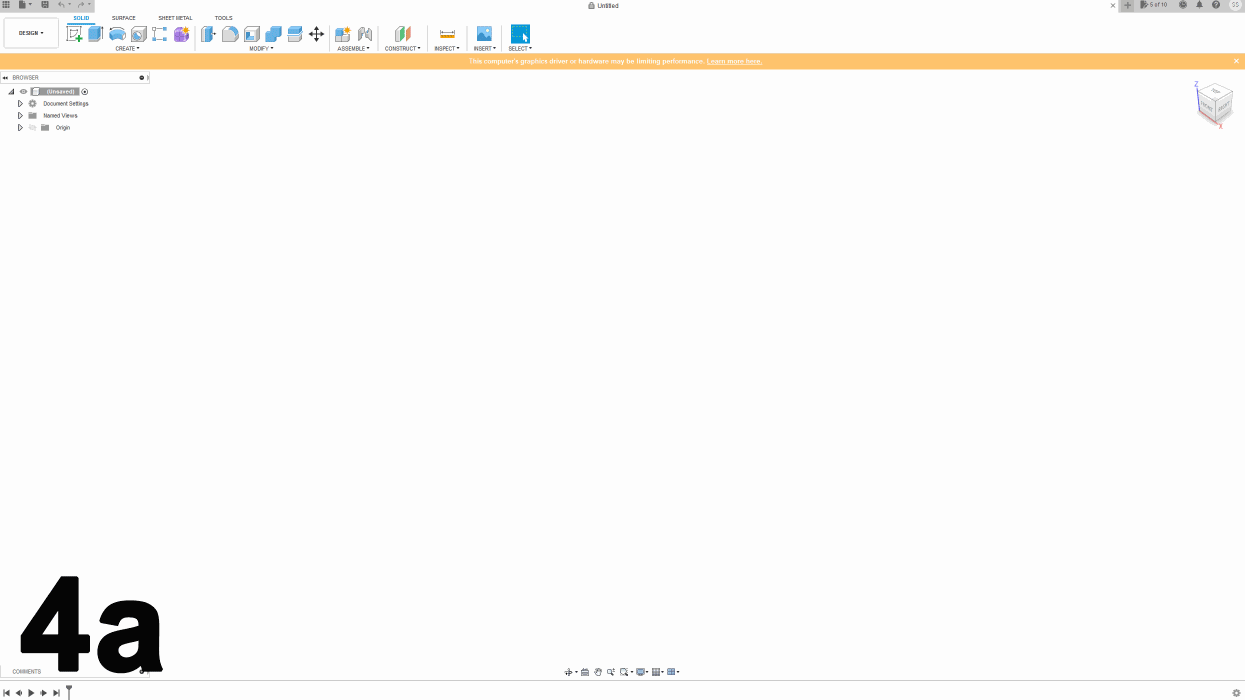Switch to the SHEET METAL tab
1245x700 pixels.
[x=175, y=17]
